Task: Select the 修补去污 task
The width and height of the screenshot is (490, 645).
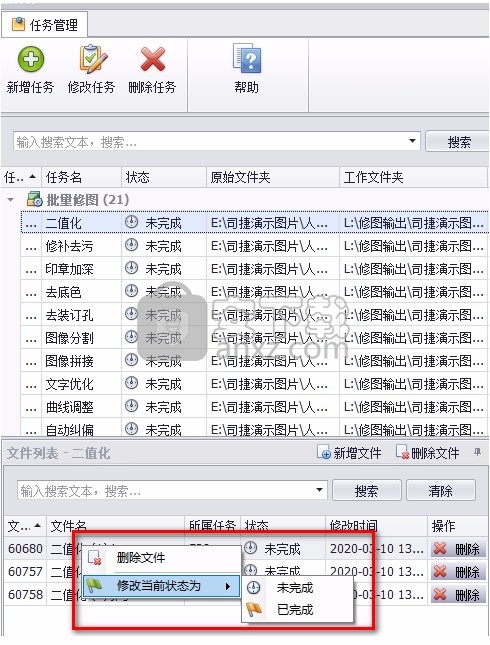Action: [x=69, y=246]
